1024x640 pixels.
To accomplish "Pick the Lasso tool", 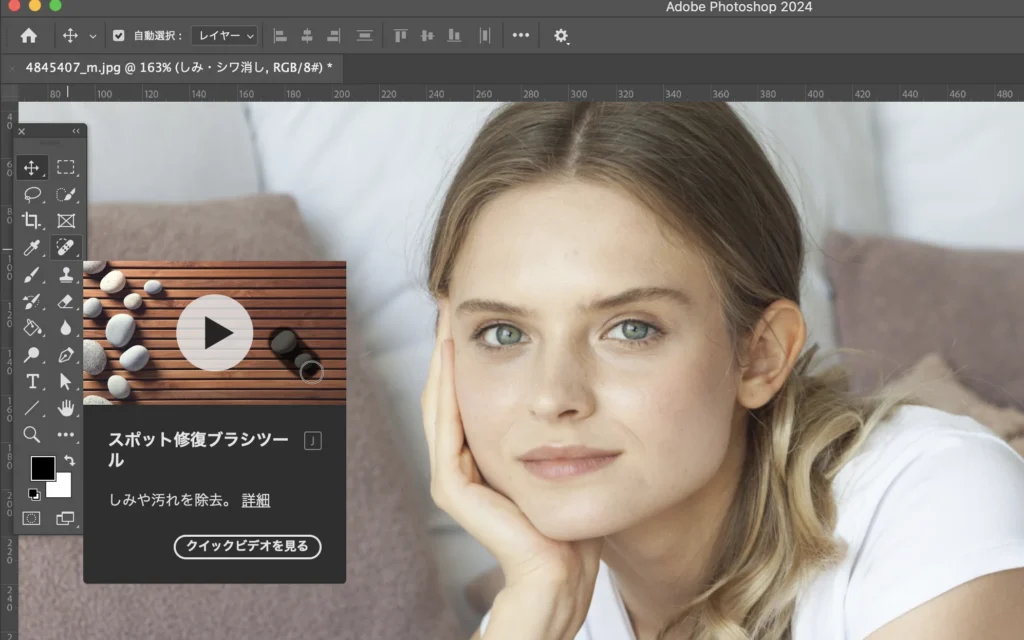I will [x=32, y=195].
